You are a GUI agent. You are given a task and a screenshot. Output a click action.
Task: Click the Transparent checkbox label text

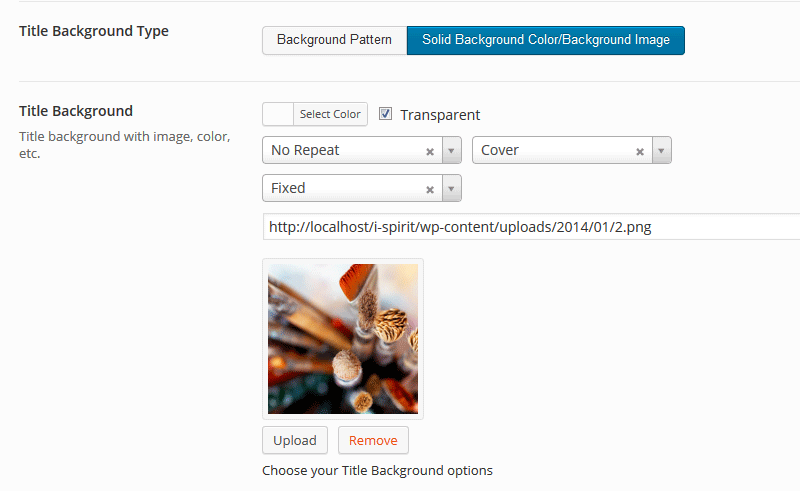pyautogui.click(x=440, y=115)
